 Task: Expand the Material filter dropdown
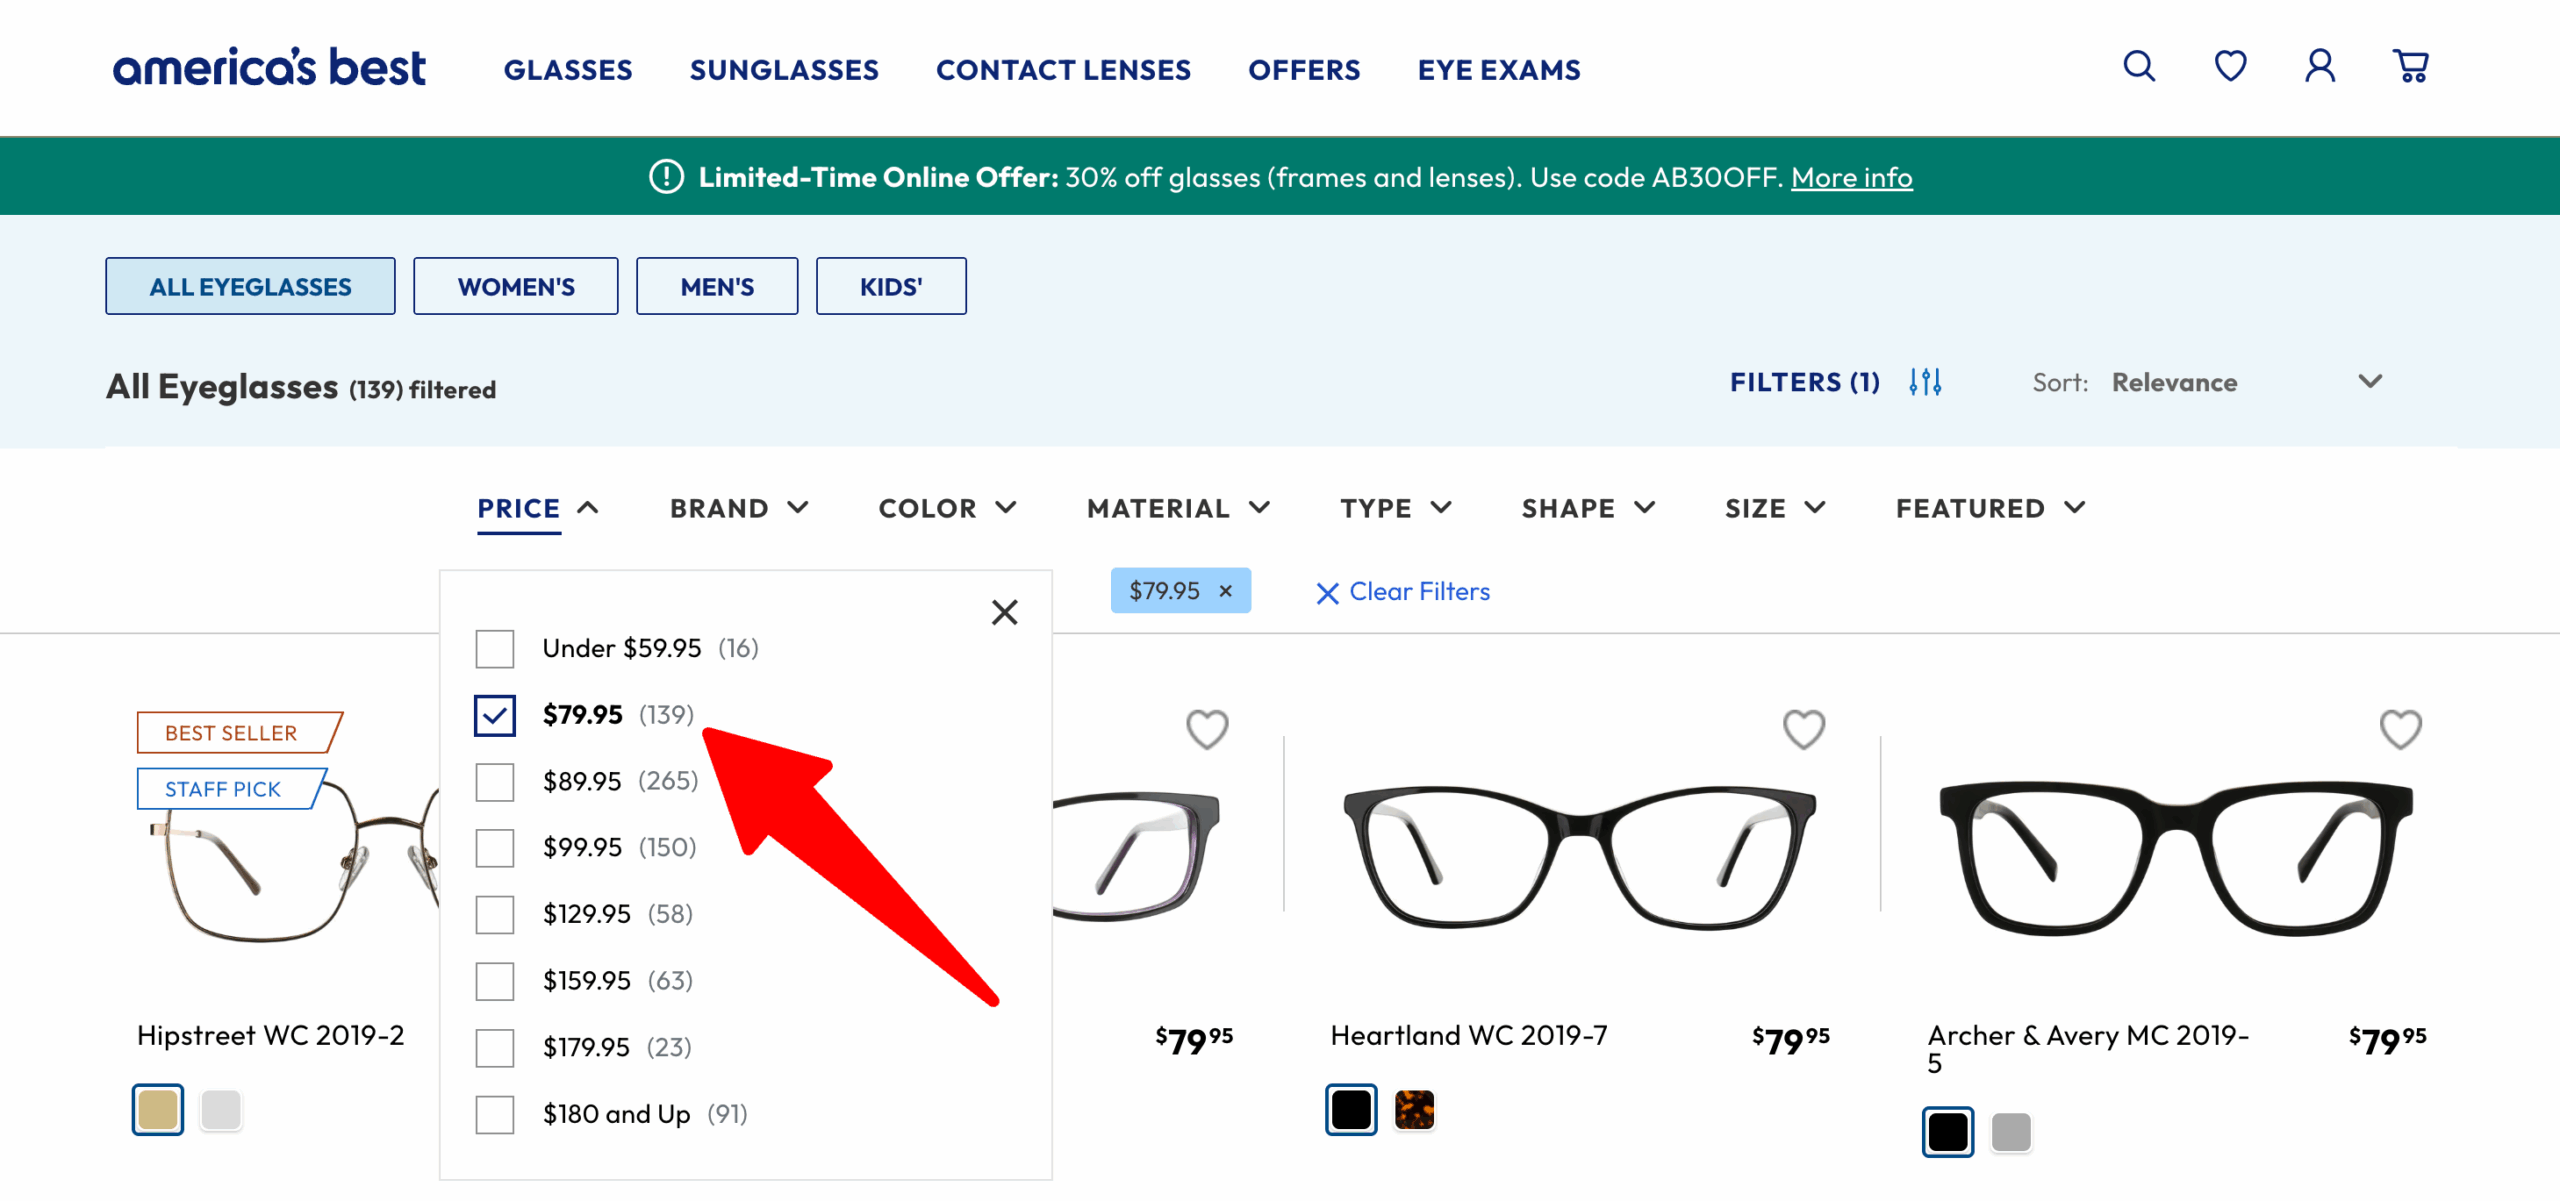point(1178,508)
